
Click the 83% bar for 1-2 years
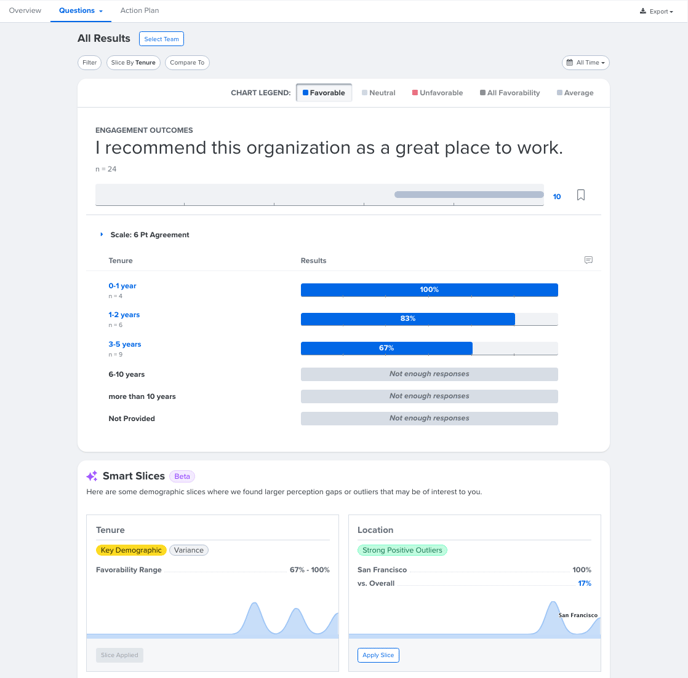408,319
